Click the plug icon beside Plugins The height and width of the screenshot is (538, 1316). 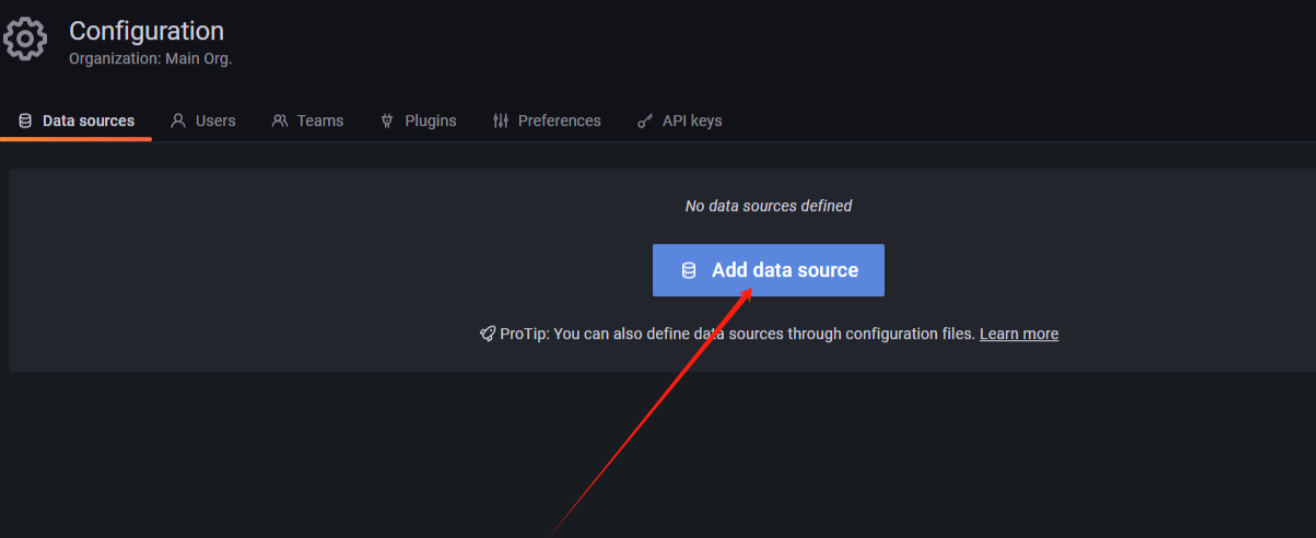click(387, 121)
